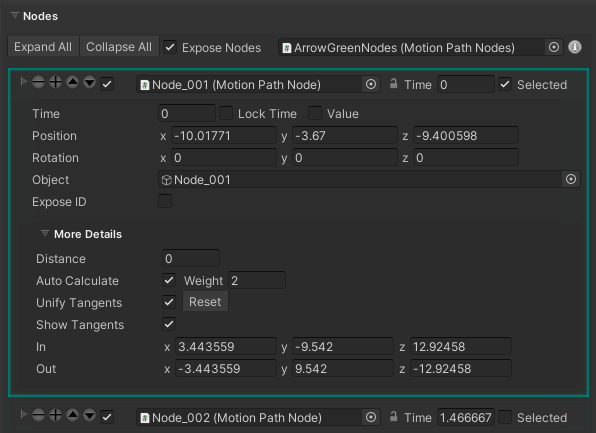Disable the Expose Nodes checkbox
Image resolution: width=596 pixels, height=433 pixels.
click(x=170, y=48)
